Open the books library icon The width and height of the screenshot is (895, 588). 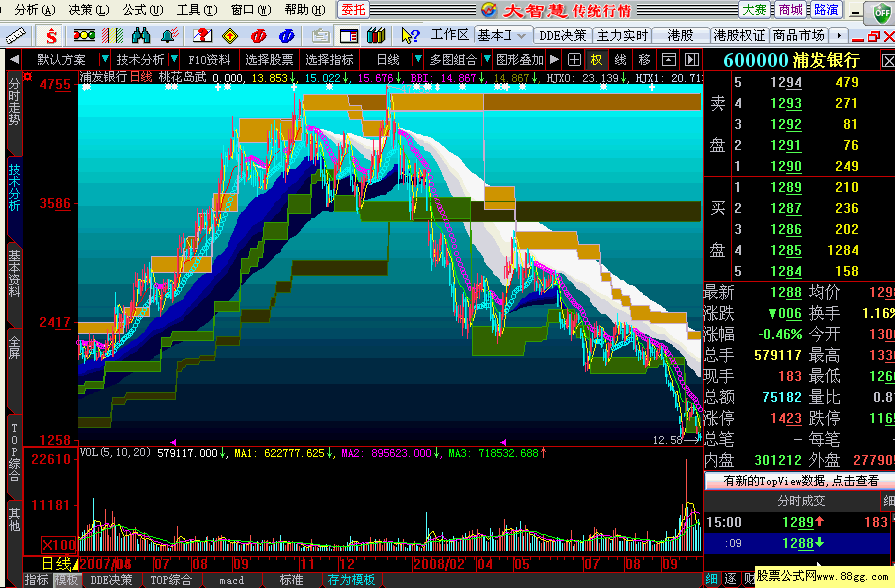pyautogui.click(x=376, y=35)
